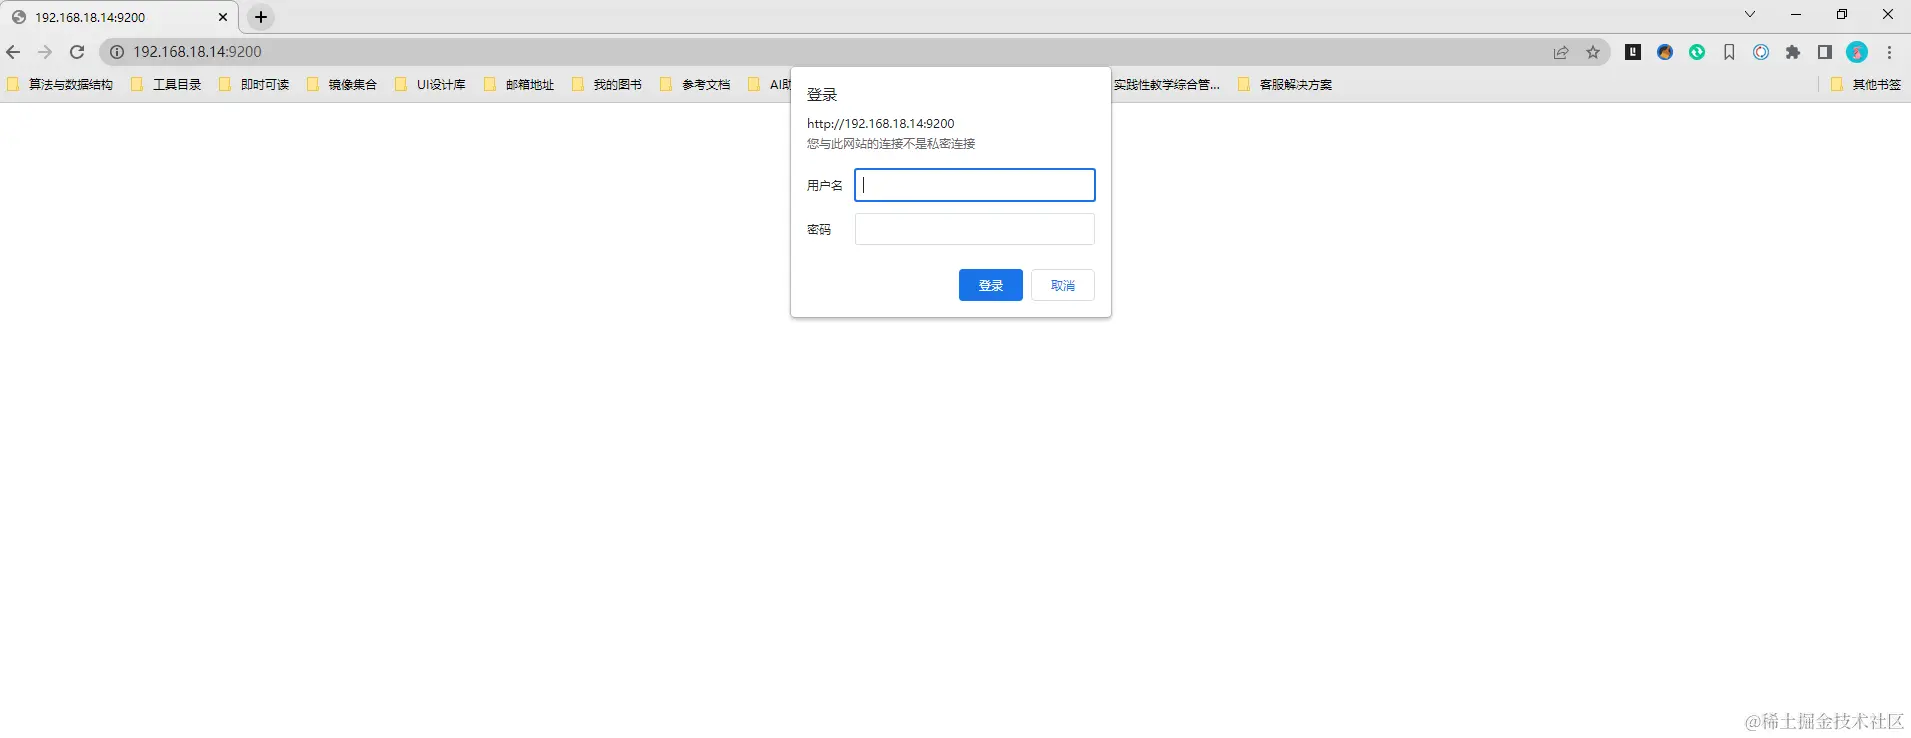Image resolution: width=1911 pixels, height=738 pixels.
Task: Open a new tab with plus button
Action: pos(261,17)
